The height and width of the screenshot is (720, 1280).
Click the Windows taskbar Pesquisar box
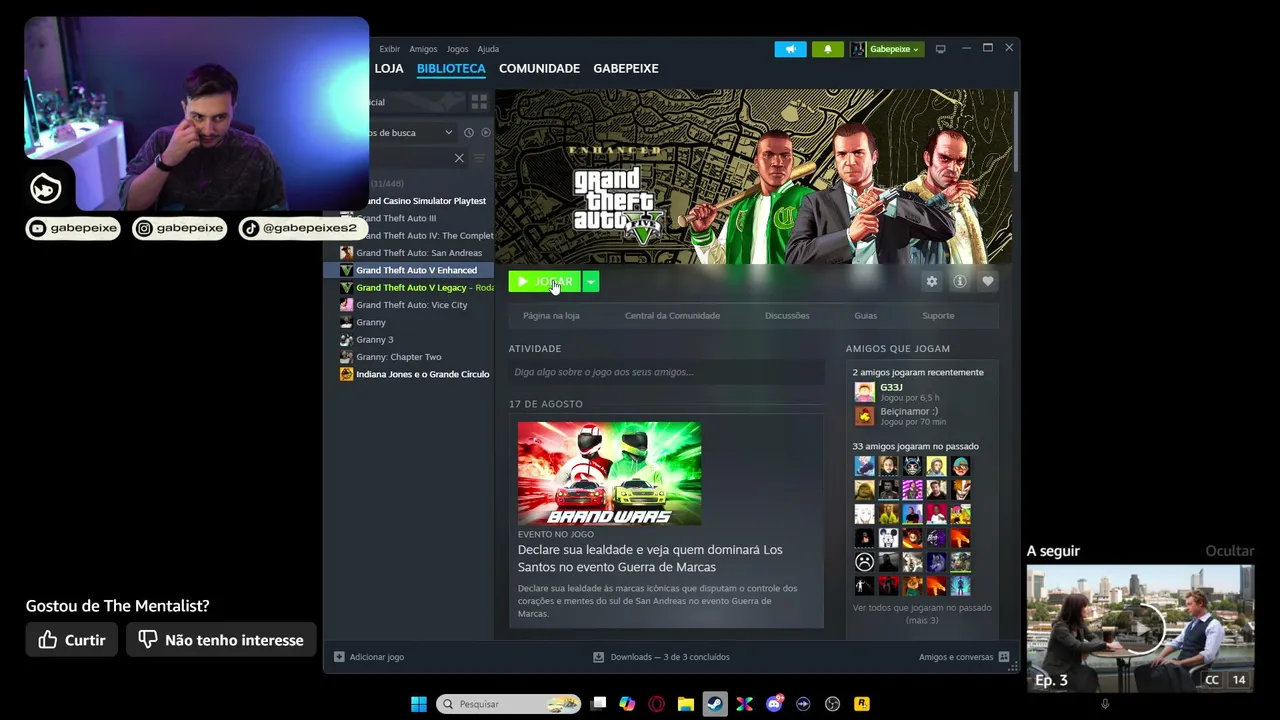[x=509, y=704]
